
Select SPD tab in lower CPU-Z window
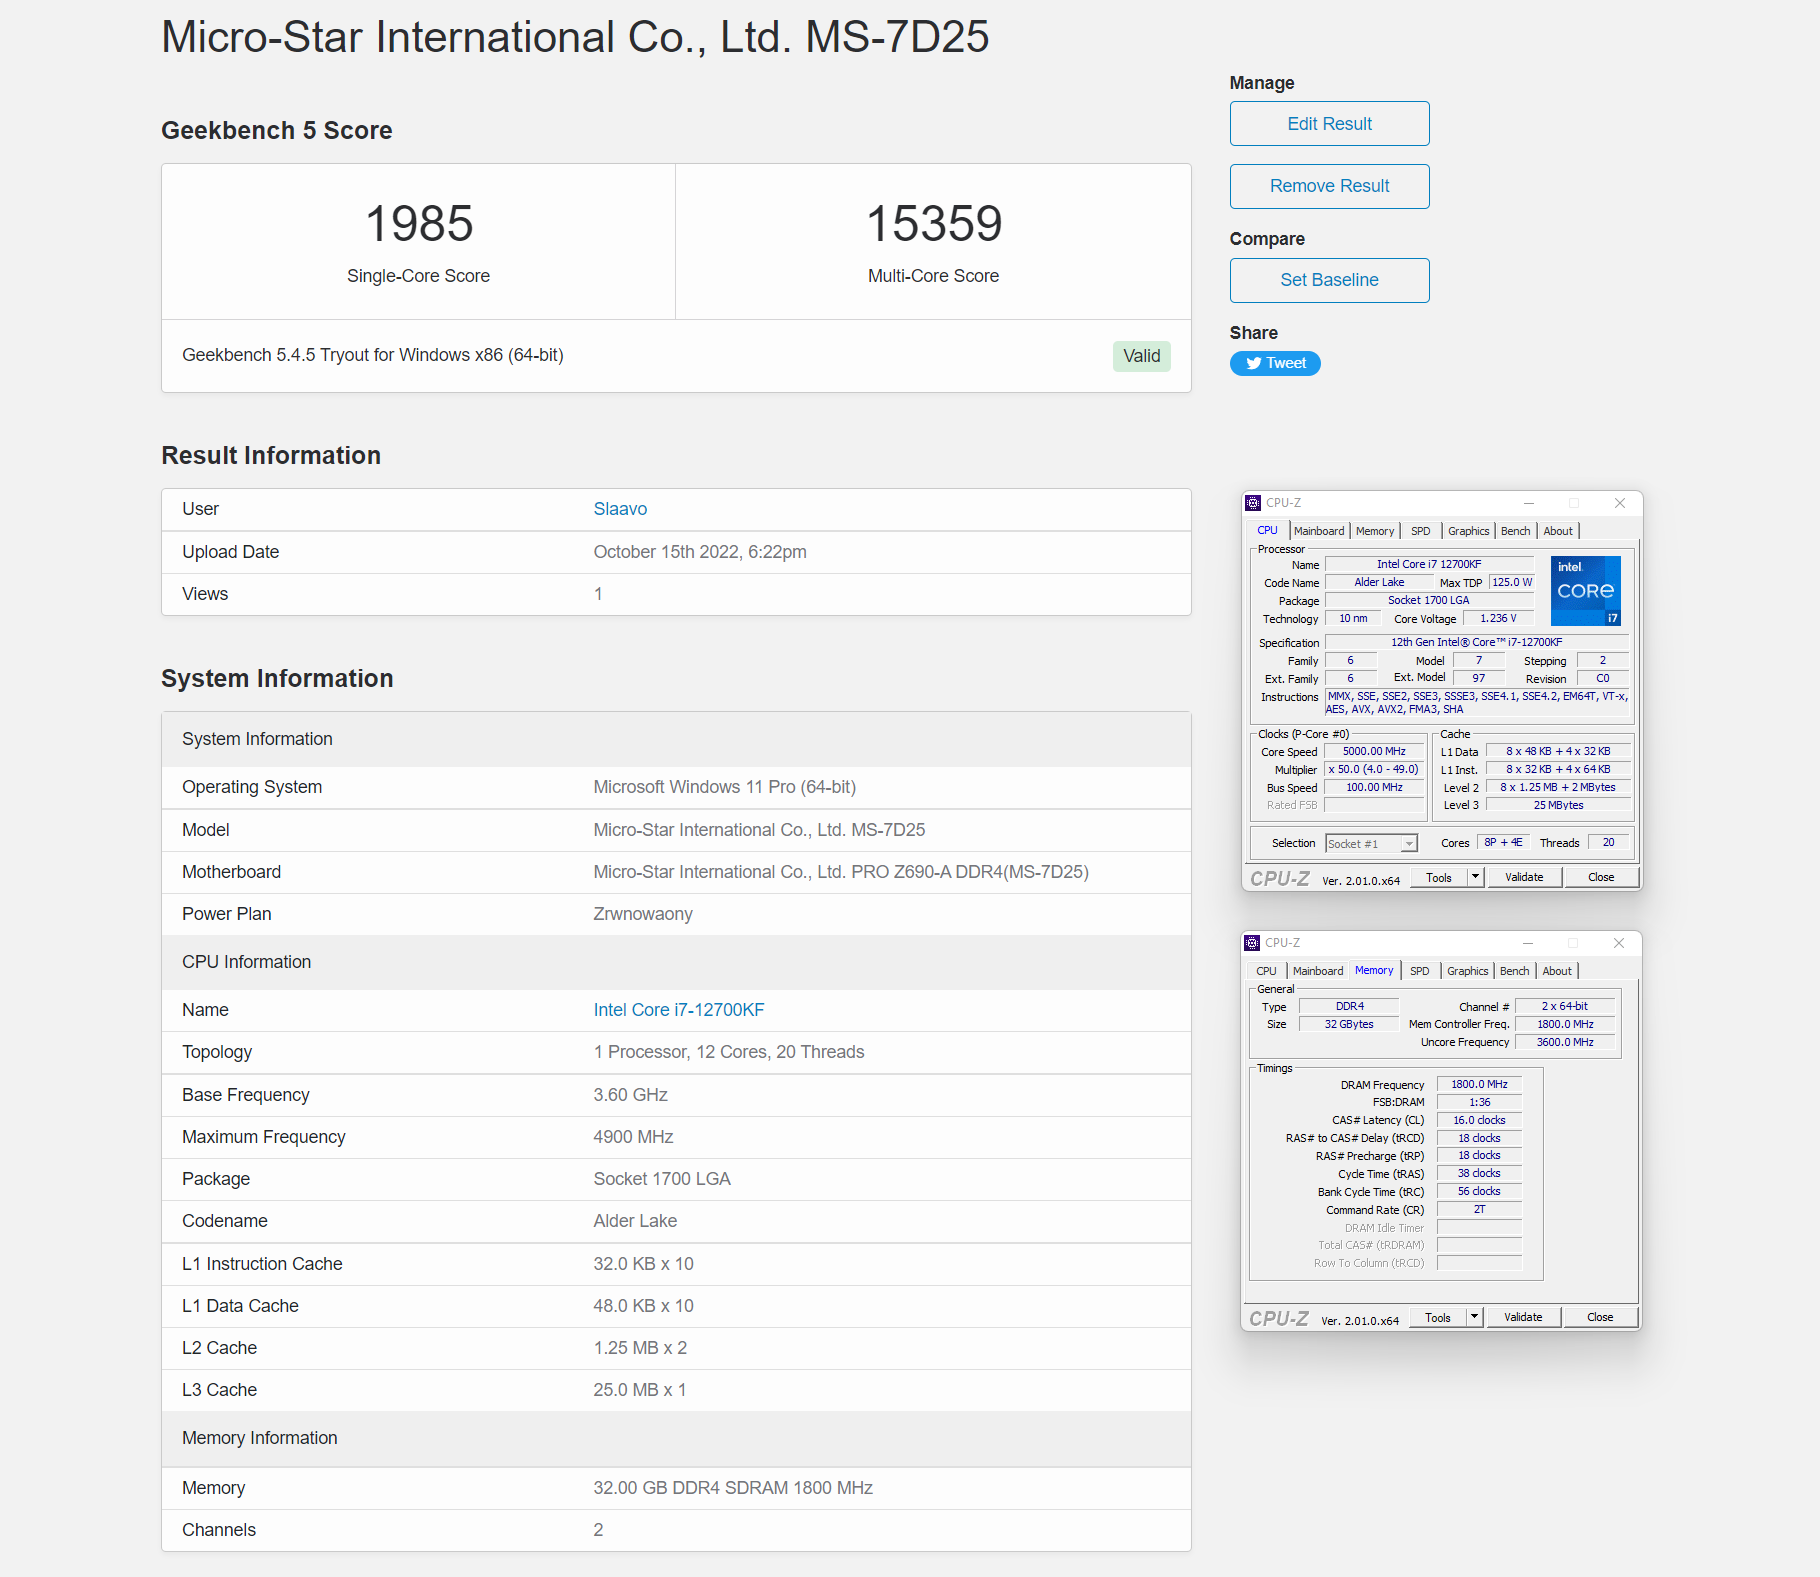(x=1419, y=971)
